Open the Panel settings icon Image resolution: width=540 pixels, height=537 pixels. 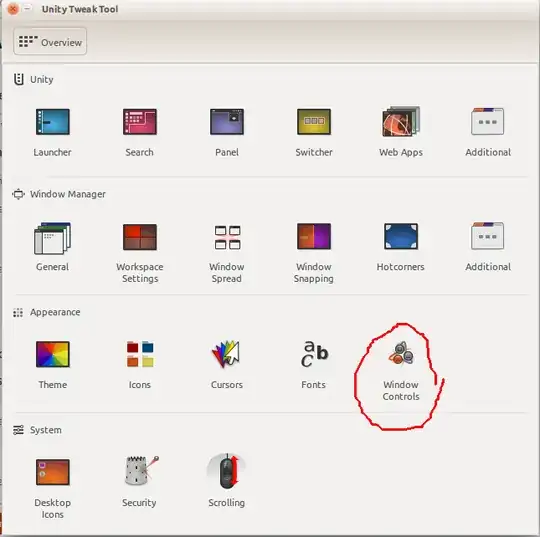[227, 122]
